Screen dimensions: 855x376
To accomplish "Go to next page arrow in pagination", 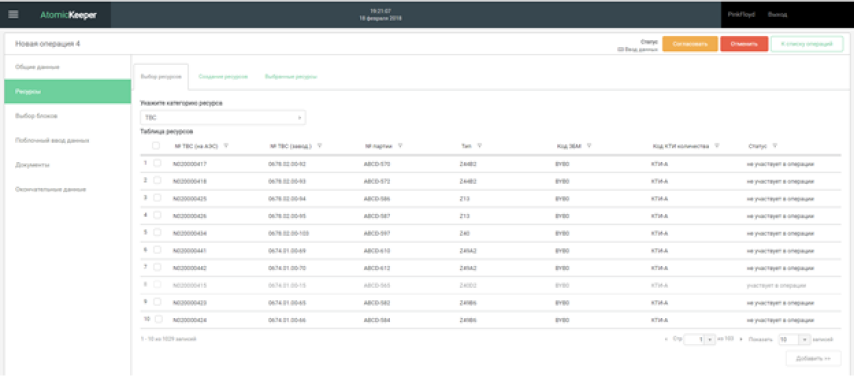I will coord(740,339).
